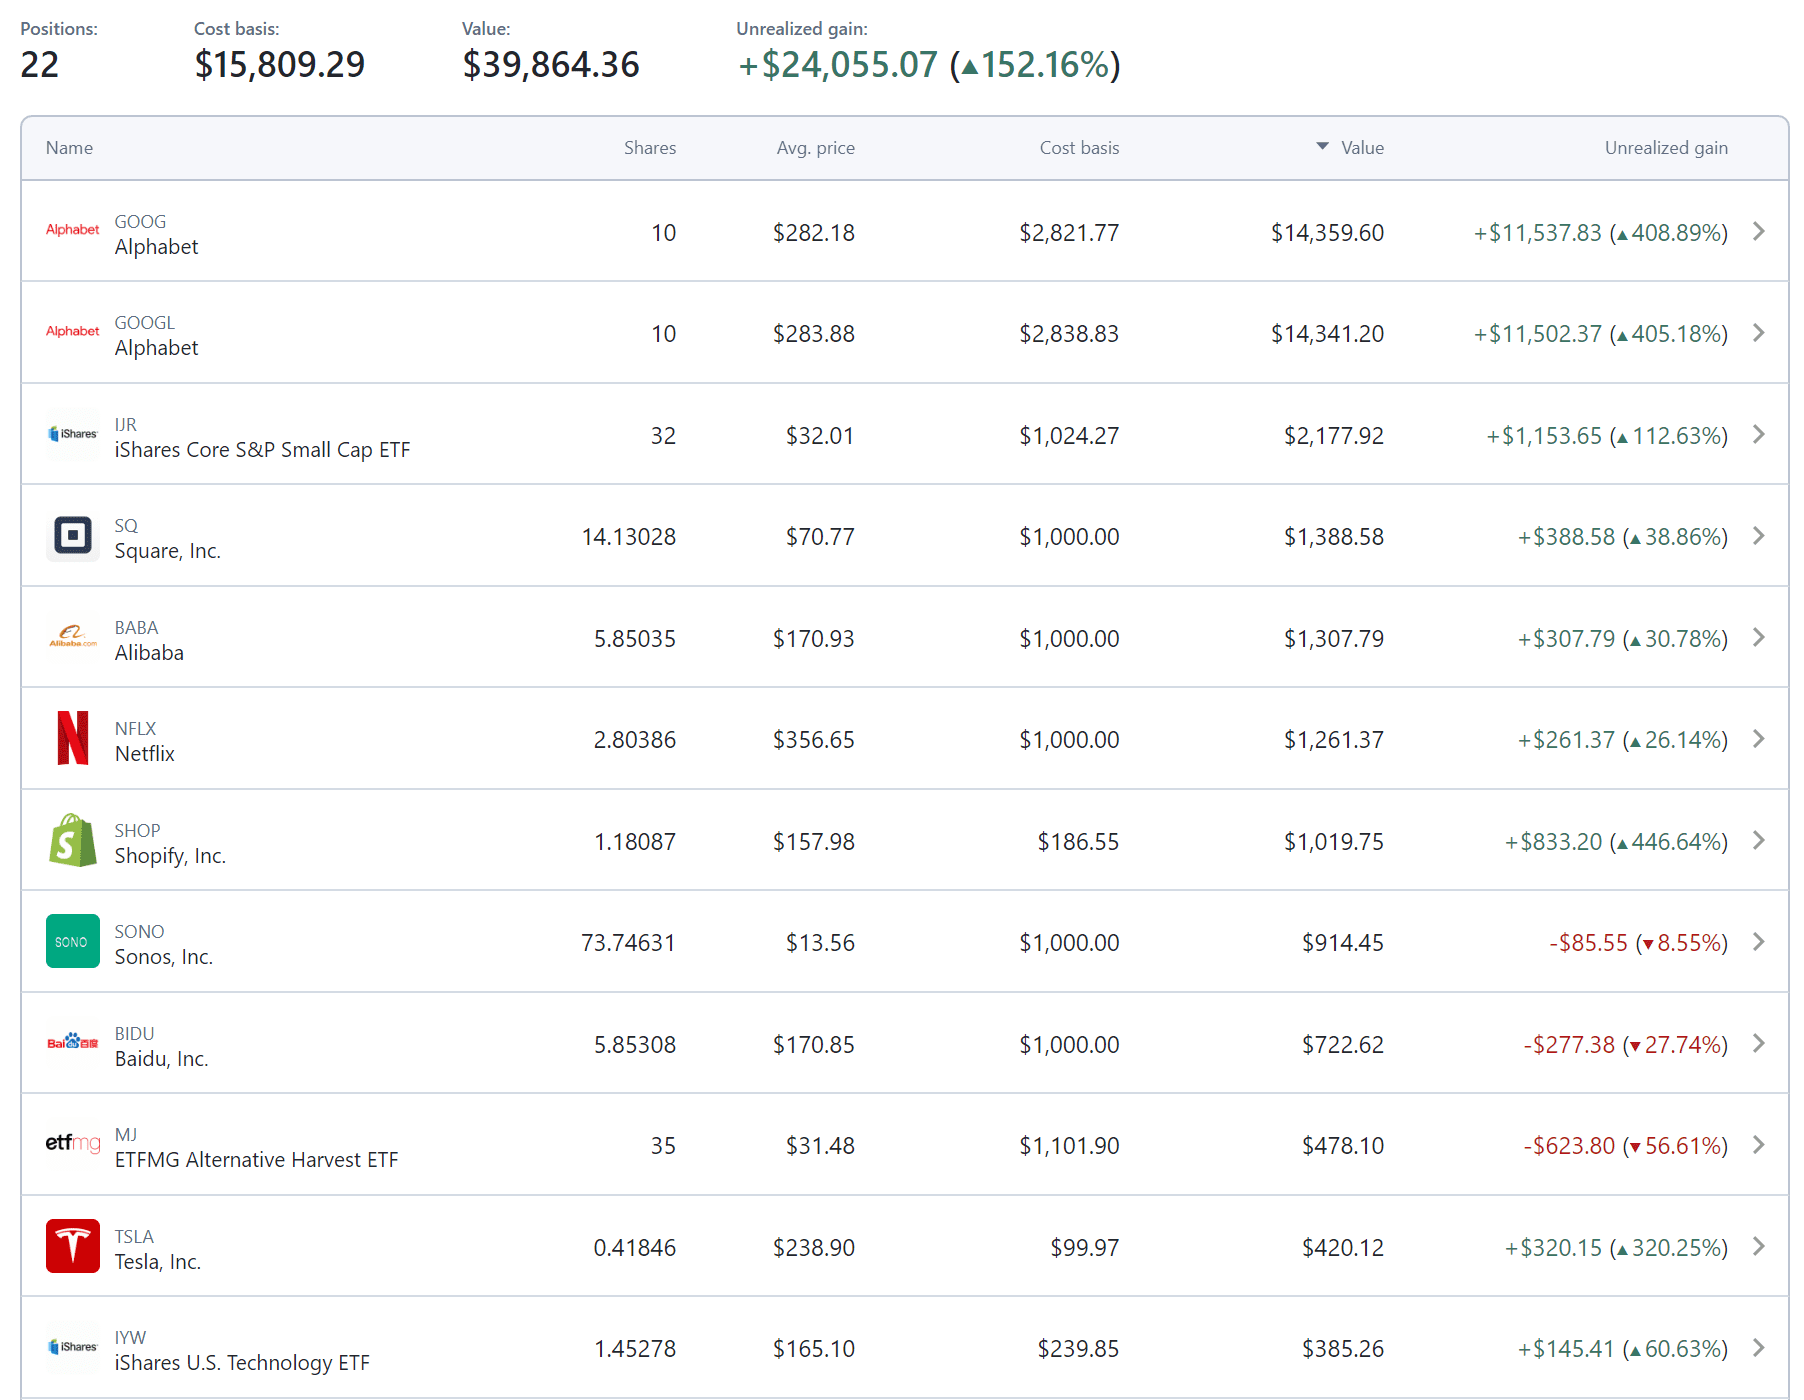Click GOOGL value $14,341.20
The height and width of the screenshot is (1400, 1804).
pyautogui.click(x=1327, y=334)
